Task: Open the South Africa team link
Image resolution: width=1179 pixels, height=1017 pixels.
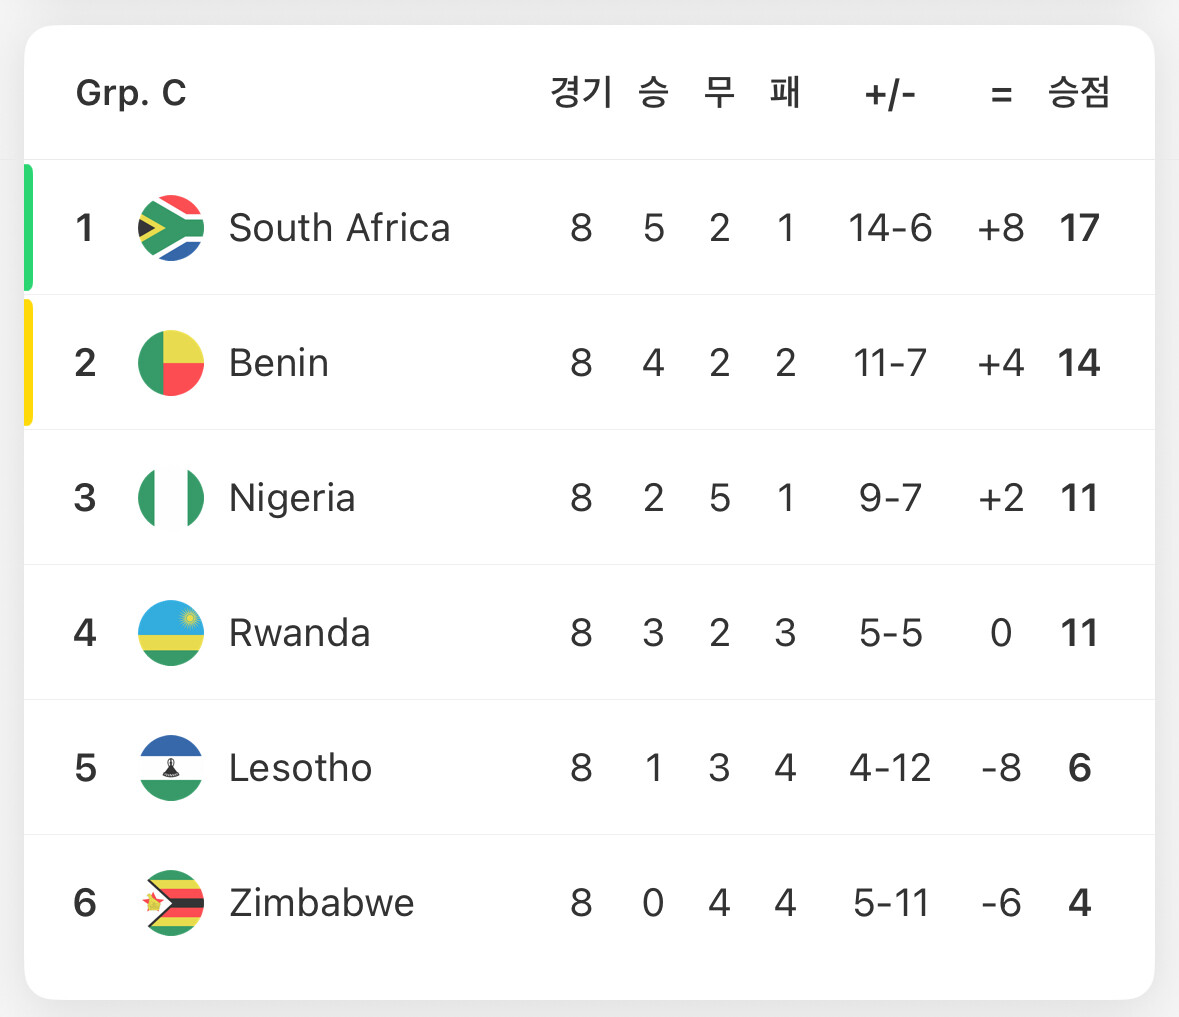Action: (339, 228)
